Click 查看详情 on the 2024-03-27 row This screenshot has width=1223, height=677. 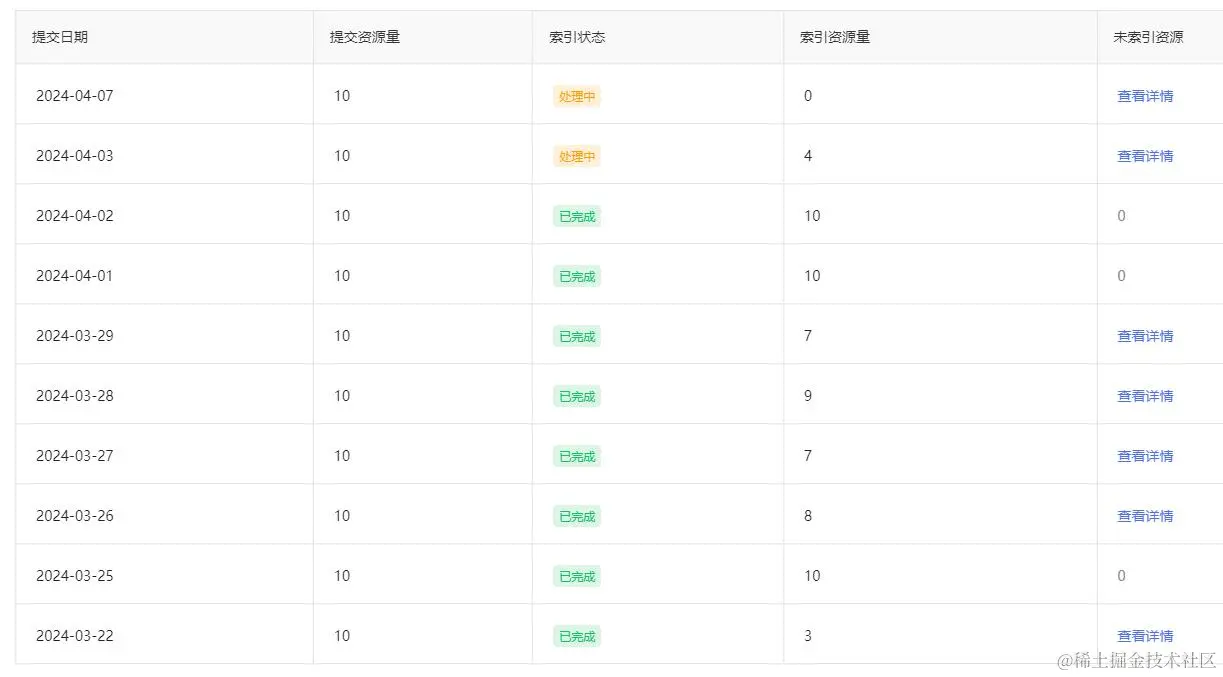[x=1144, y=456]
